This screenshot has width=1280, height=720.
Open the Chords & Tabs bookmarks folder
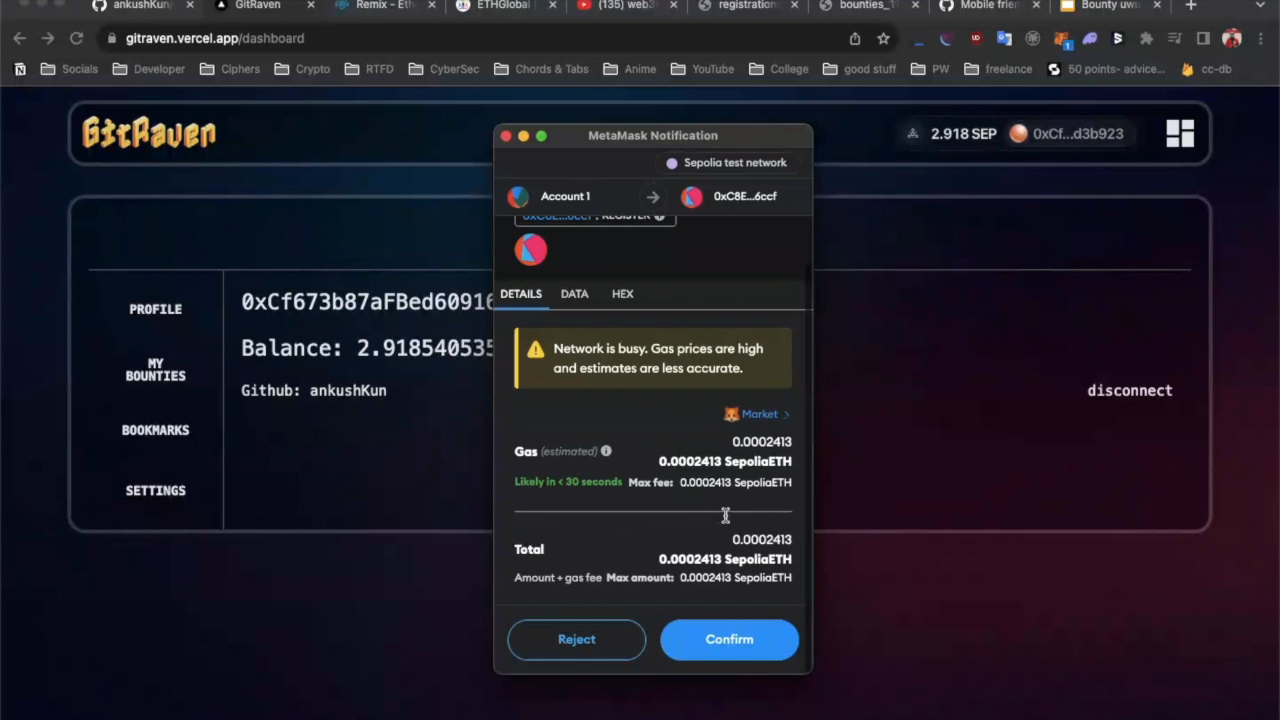click(541, 69)
